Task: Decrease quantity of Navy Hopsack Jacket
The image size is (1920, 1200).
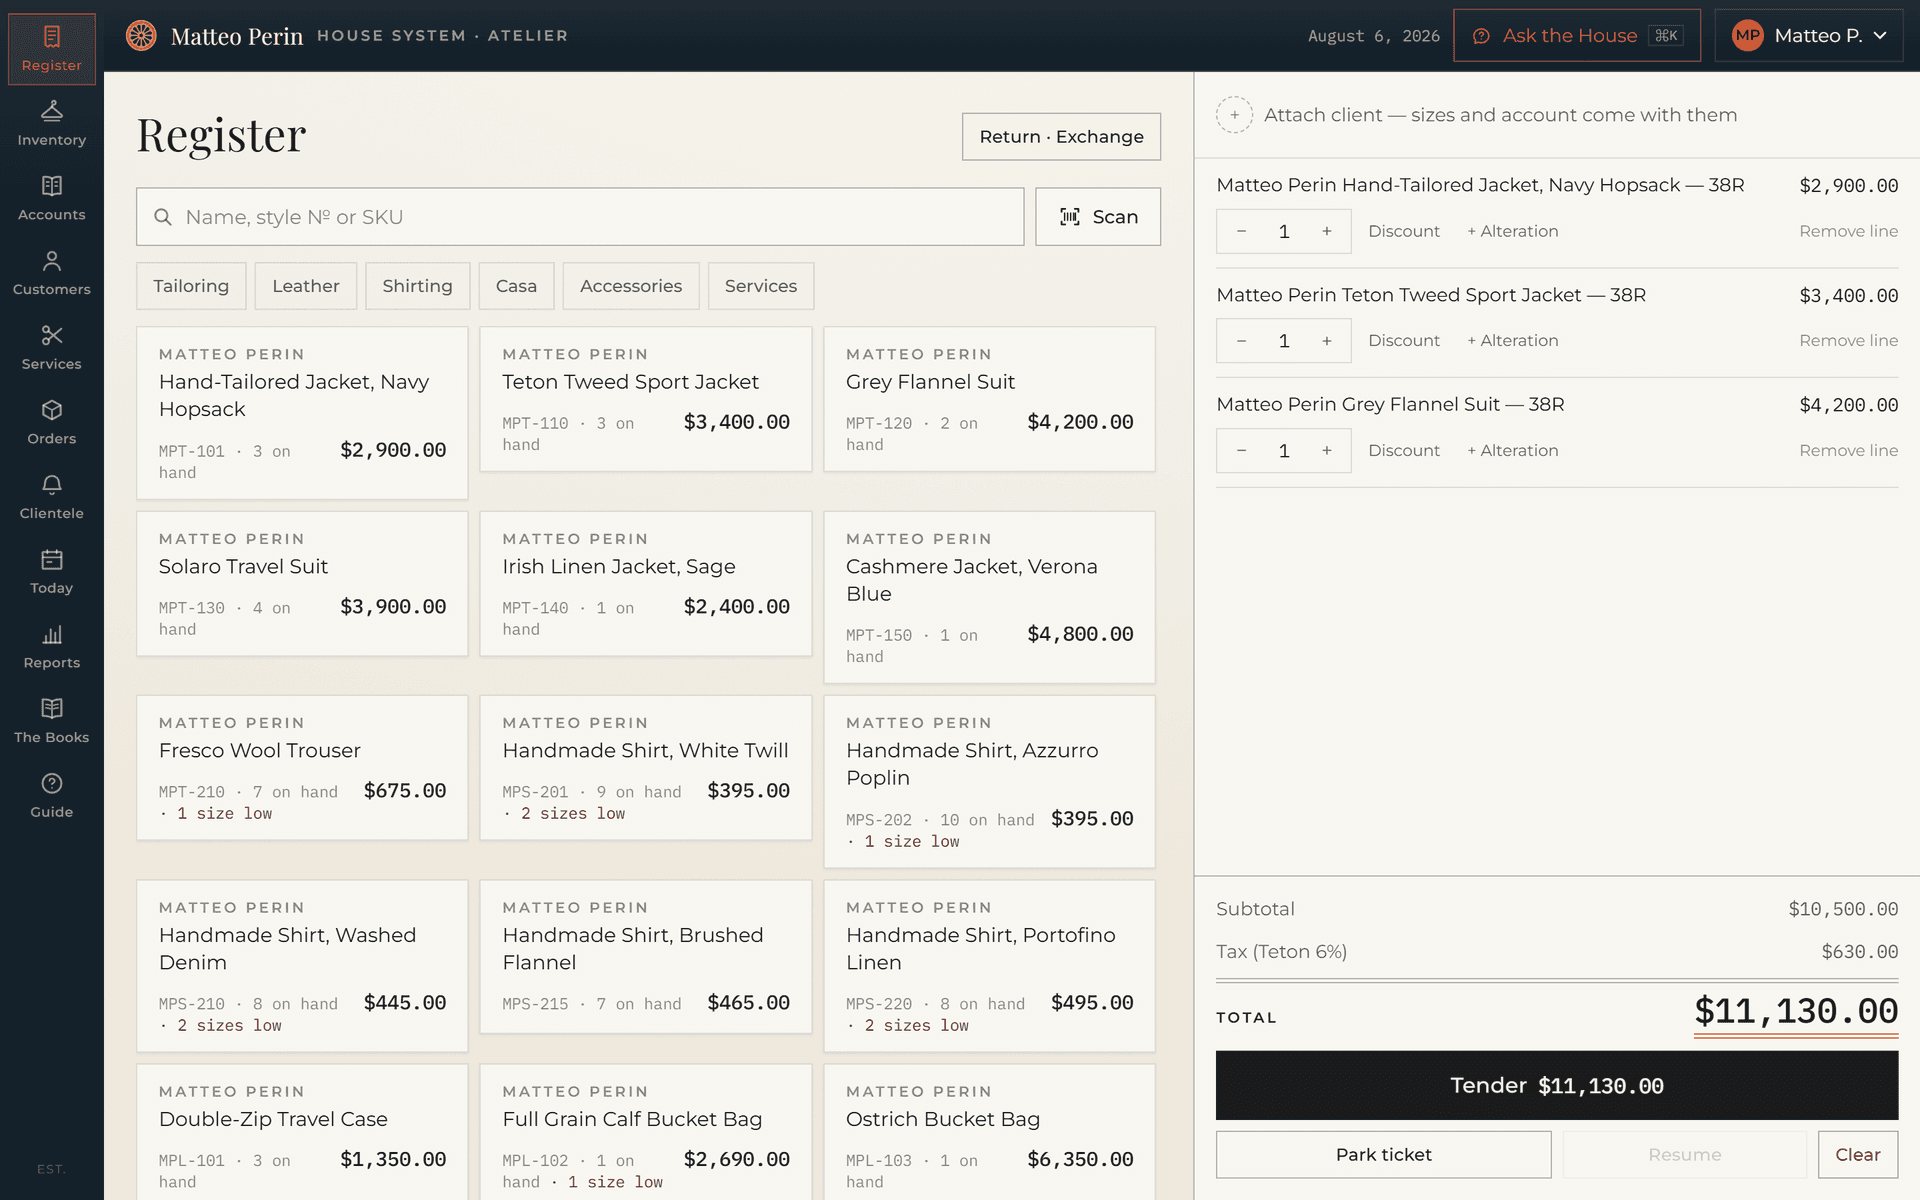Action: [x=1241, y=231]
